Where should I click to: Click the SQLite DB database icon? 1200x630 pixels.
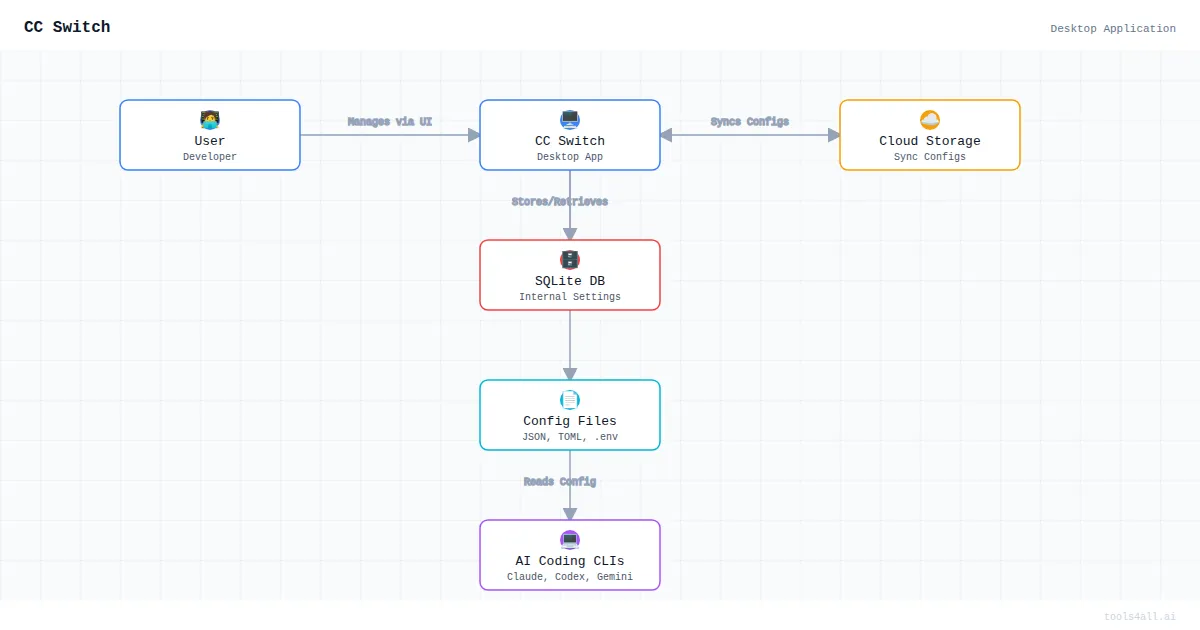[570, 260]
